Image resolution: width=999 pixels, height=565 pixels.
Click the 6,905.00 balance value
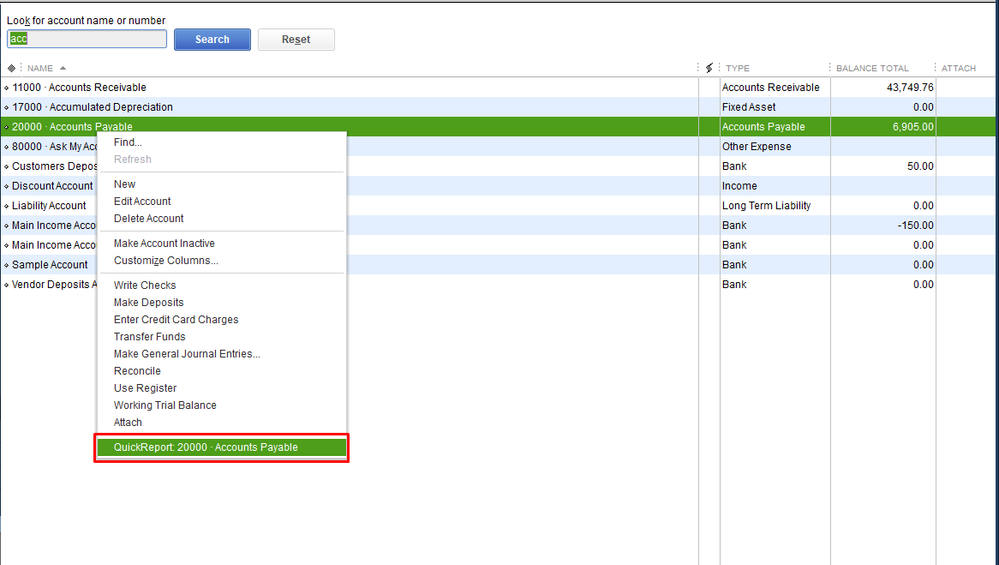pyautogui.click(x=913, y=127)
